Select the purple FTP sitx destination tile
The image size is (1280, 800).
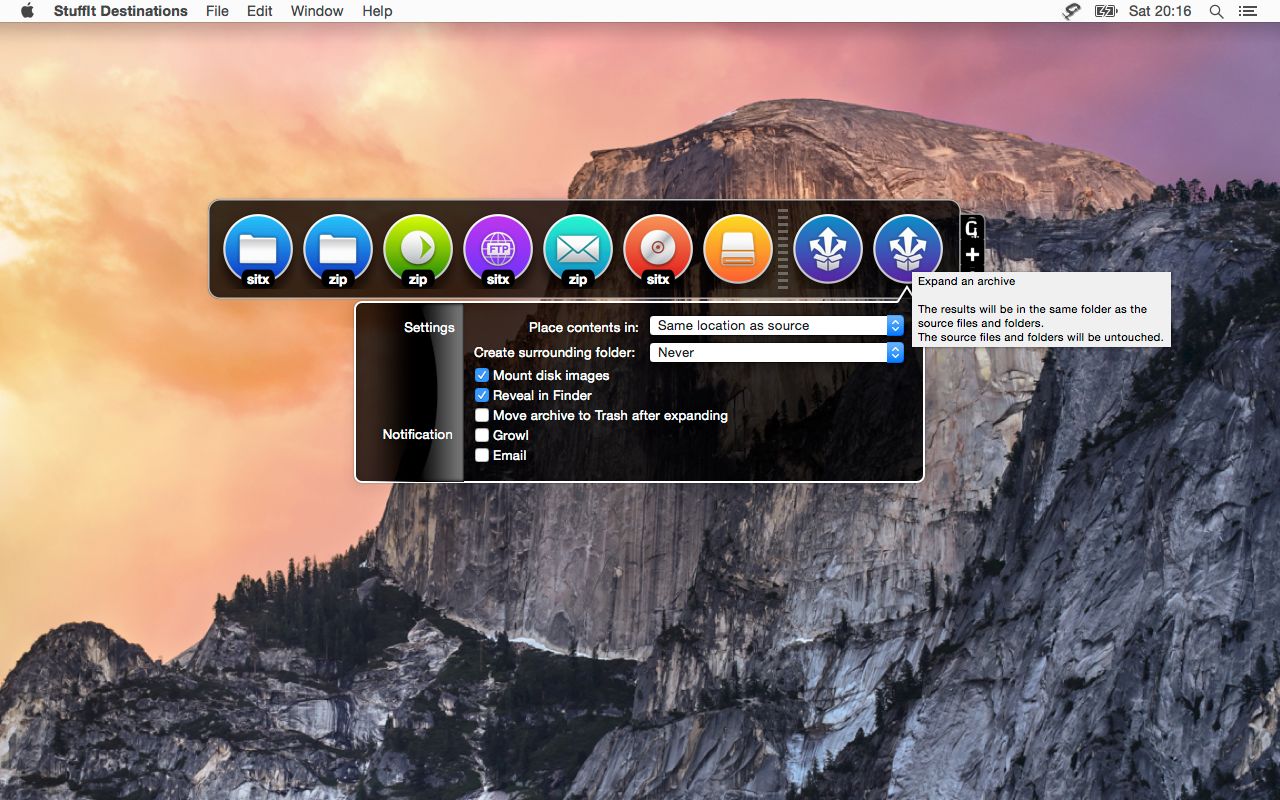coord(498,249)
